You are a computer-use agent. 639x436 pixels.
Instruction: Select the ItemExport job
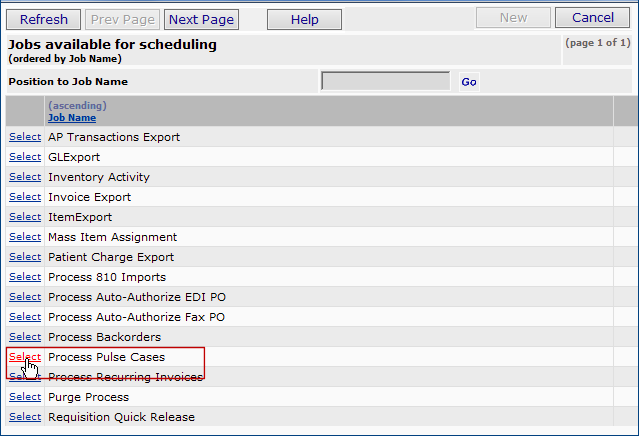[25, 217]
